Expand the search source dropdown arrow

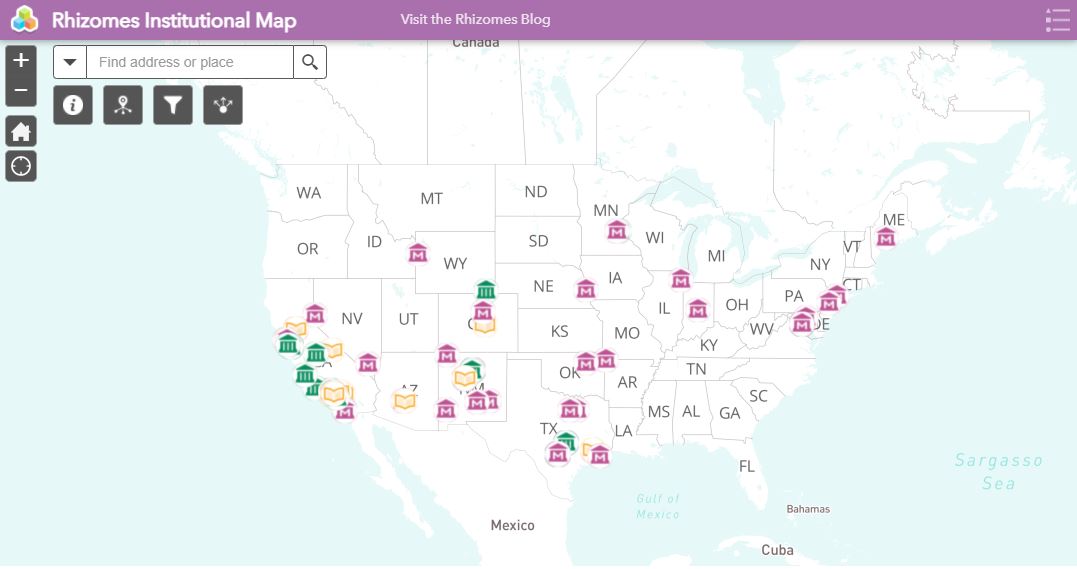tap(70, 62)
